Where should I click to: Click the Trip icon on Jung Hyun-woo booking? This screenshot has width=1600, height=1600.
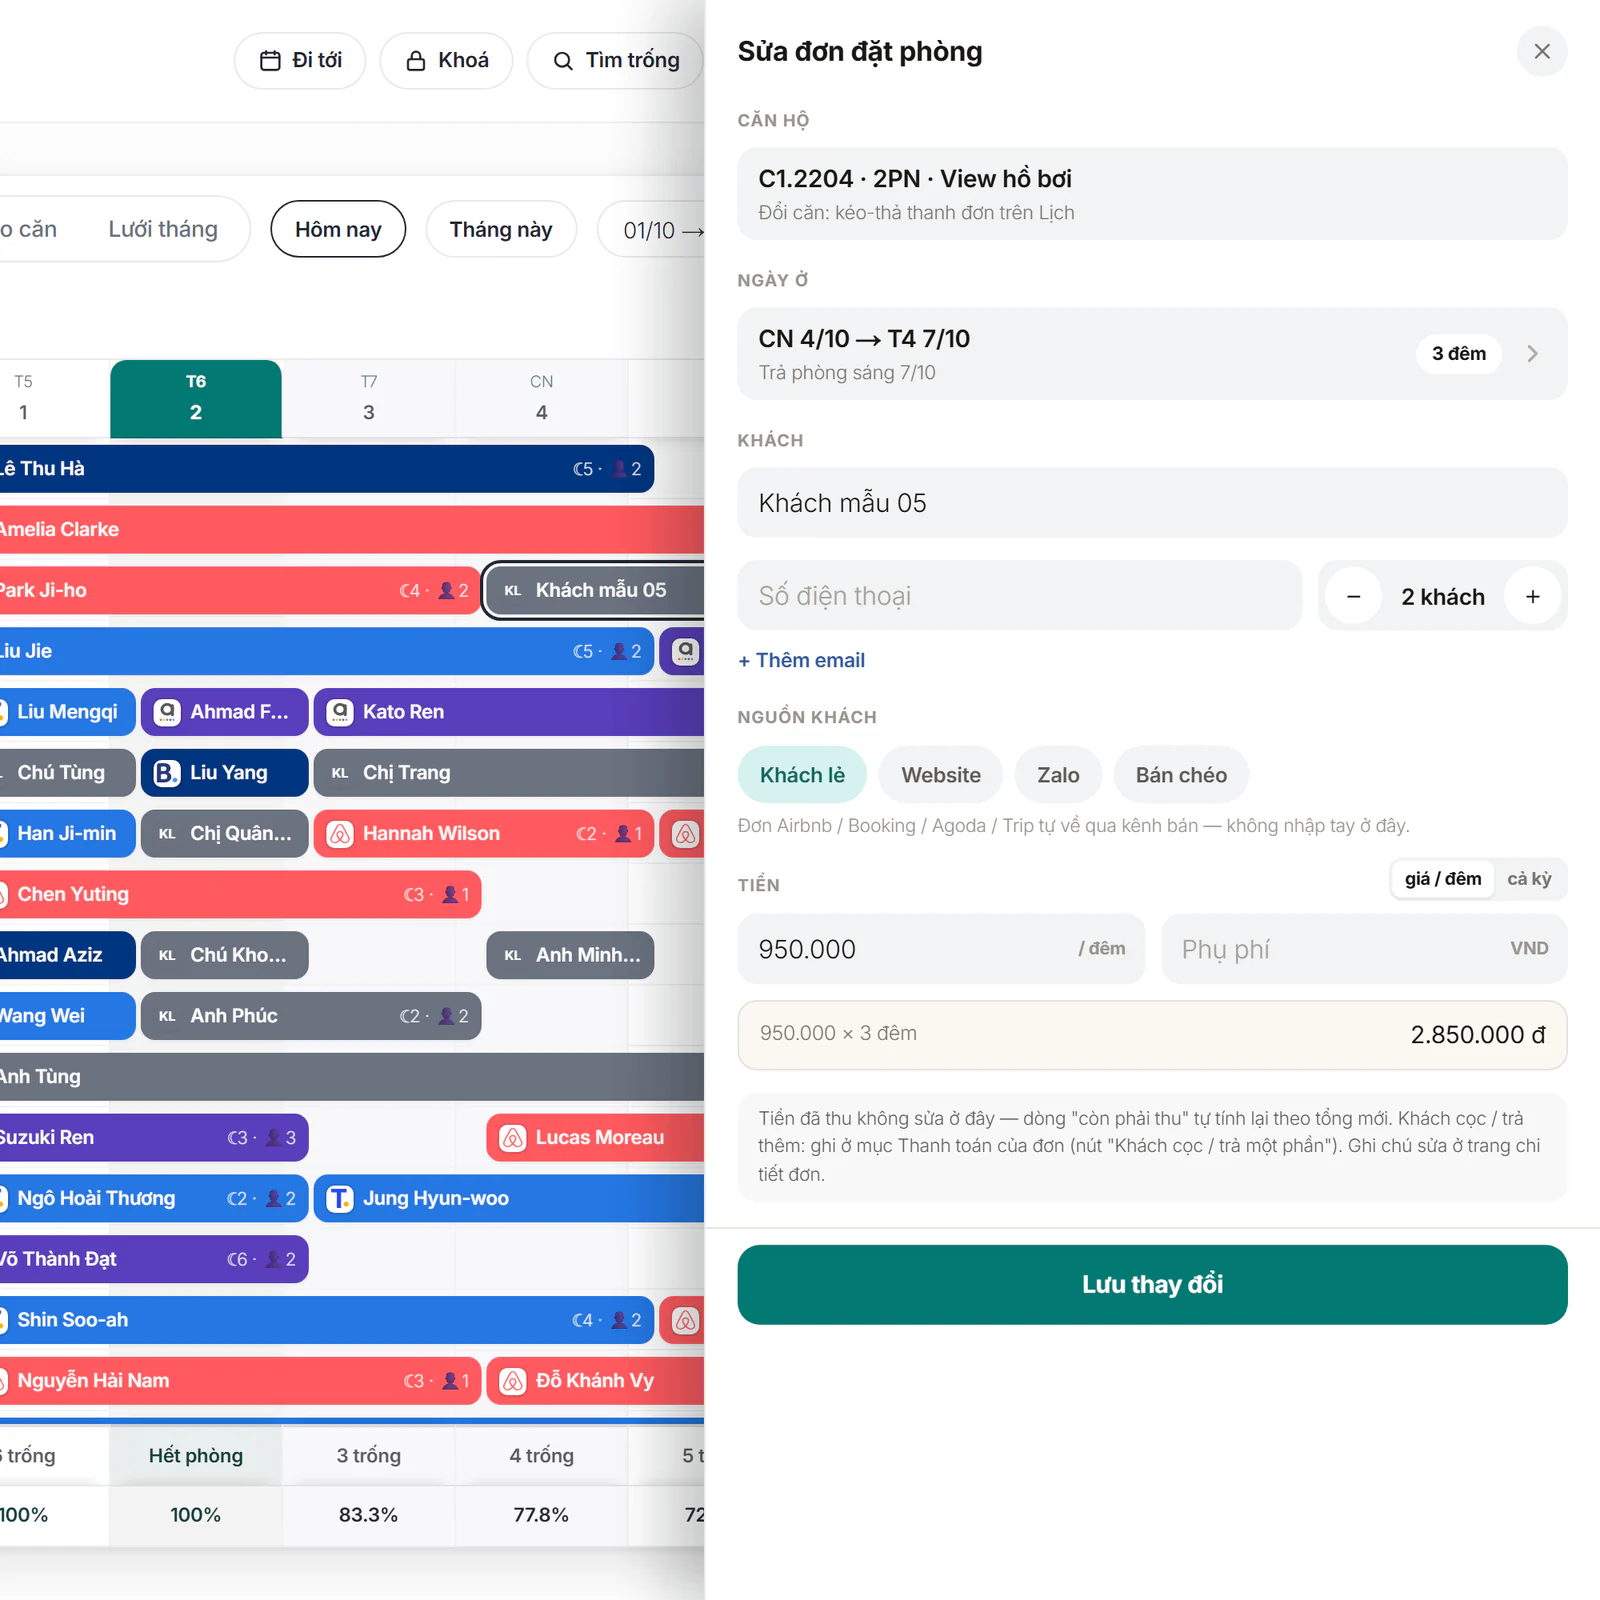340,1199
